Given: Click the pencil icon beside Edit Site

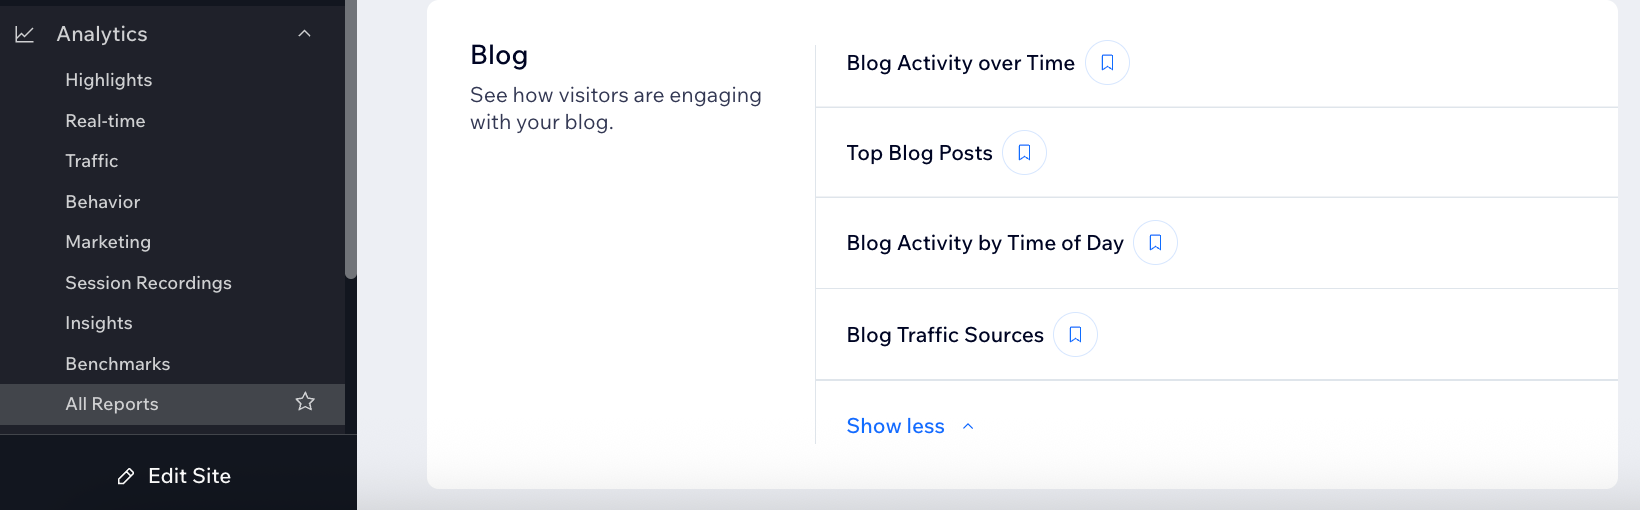Looking at the screenshot, I should coord(126,477).
